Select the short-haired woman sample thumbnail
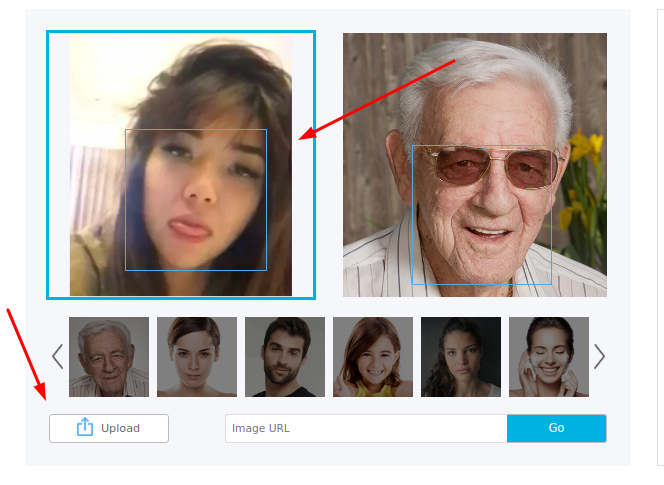 tap(197, 357)
